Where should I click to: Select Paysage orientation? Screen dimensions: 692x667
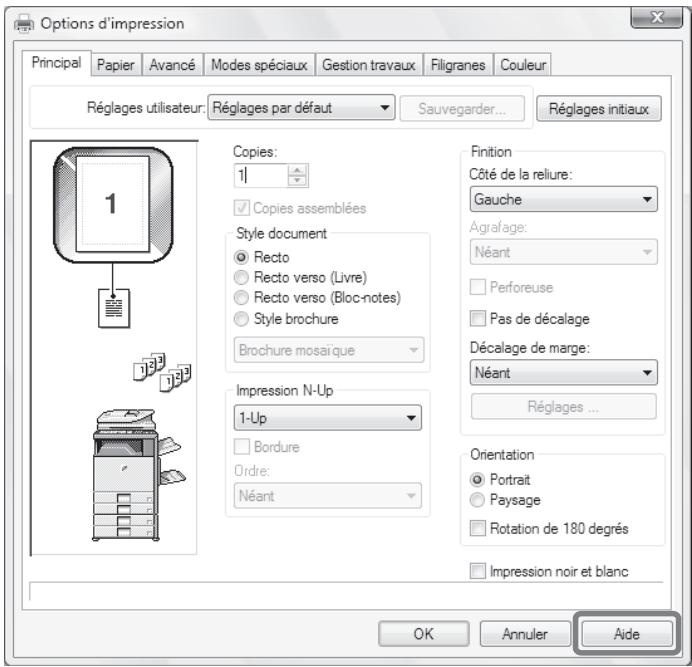477,500
